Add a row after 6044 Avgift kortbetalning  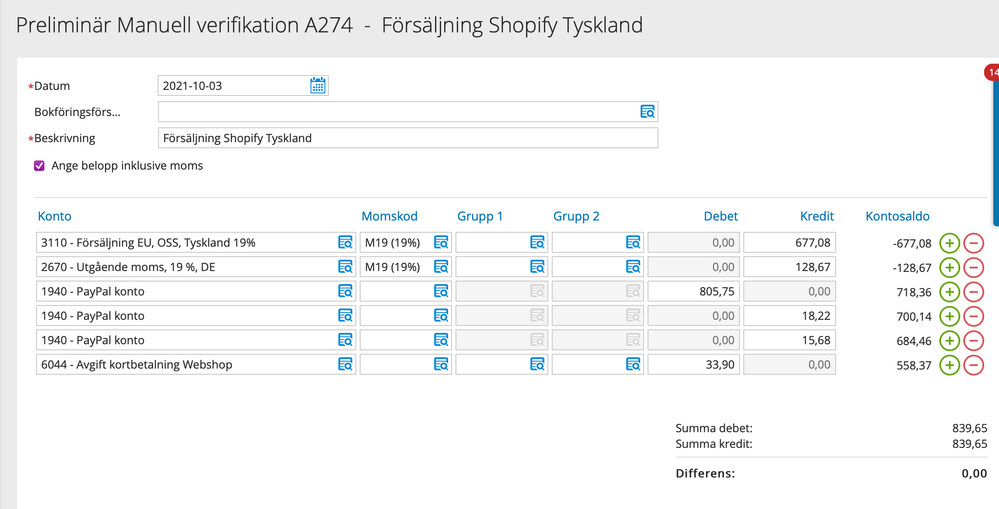coord(949,365)
